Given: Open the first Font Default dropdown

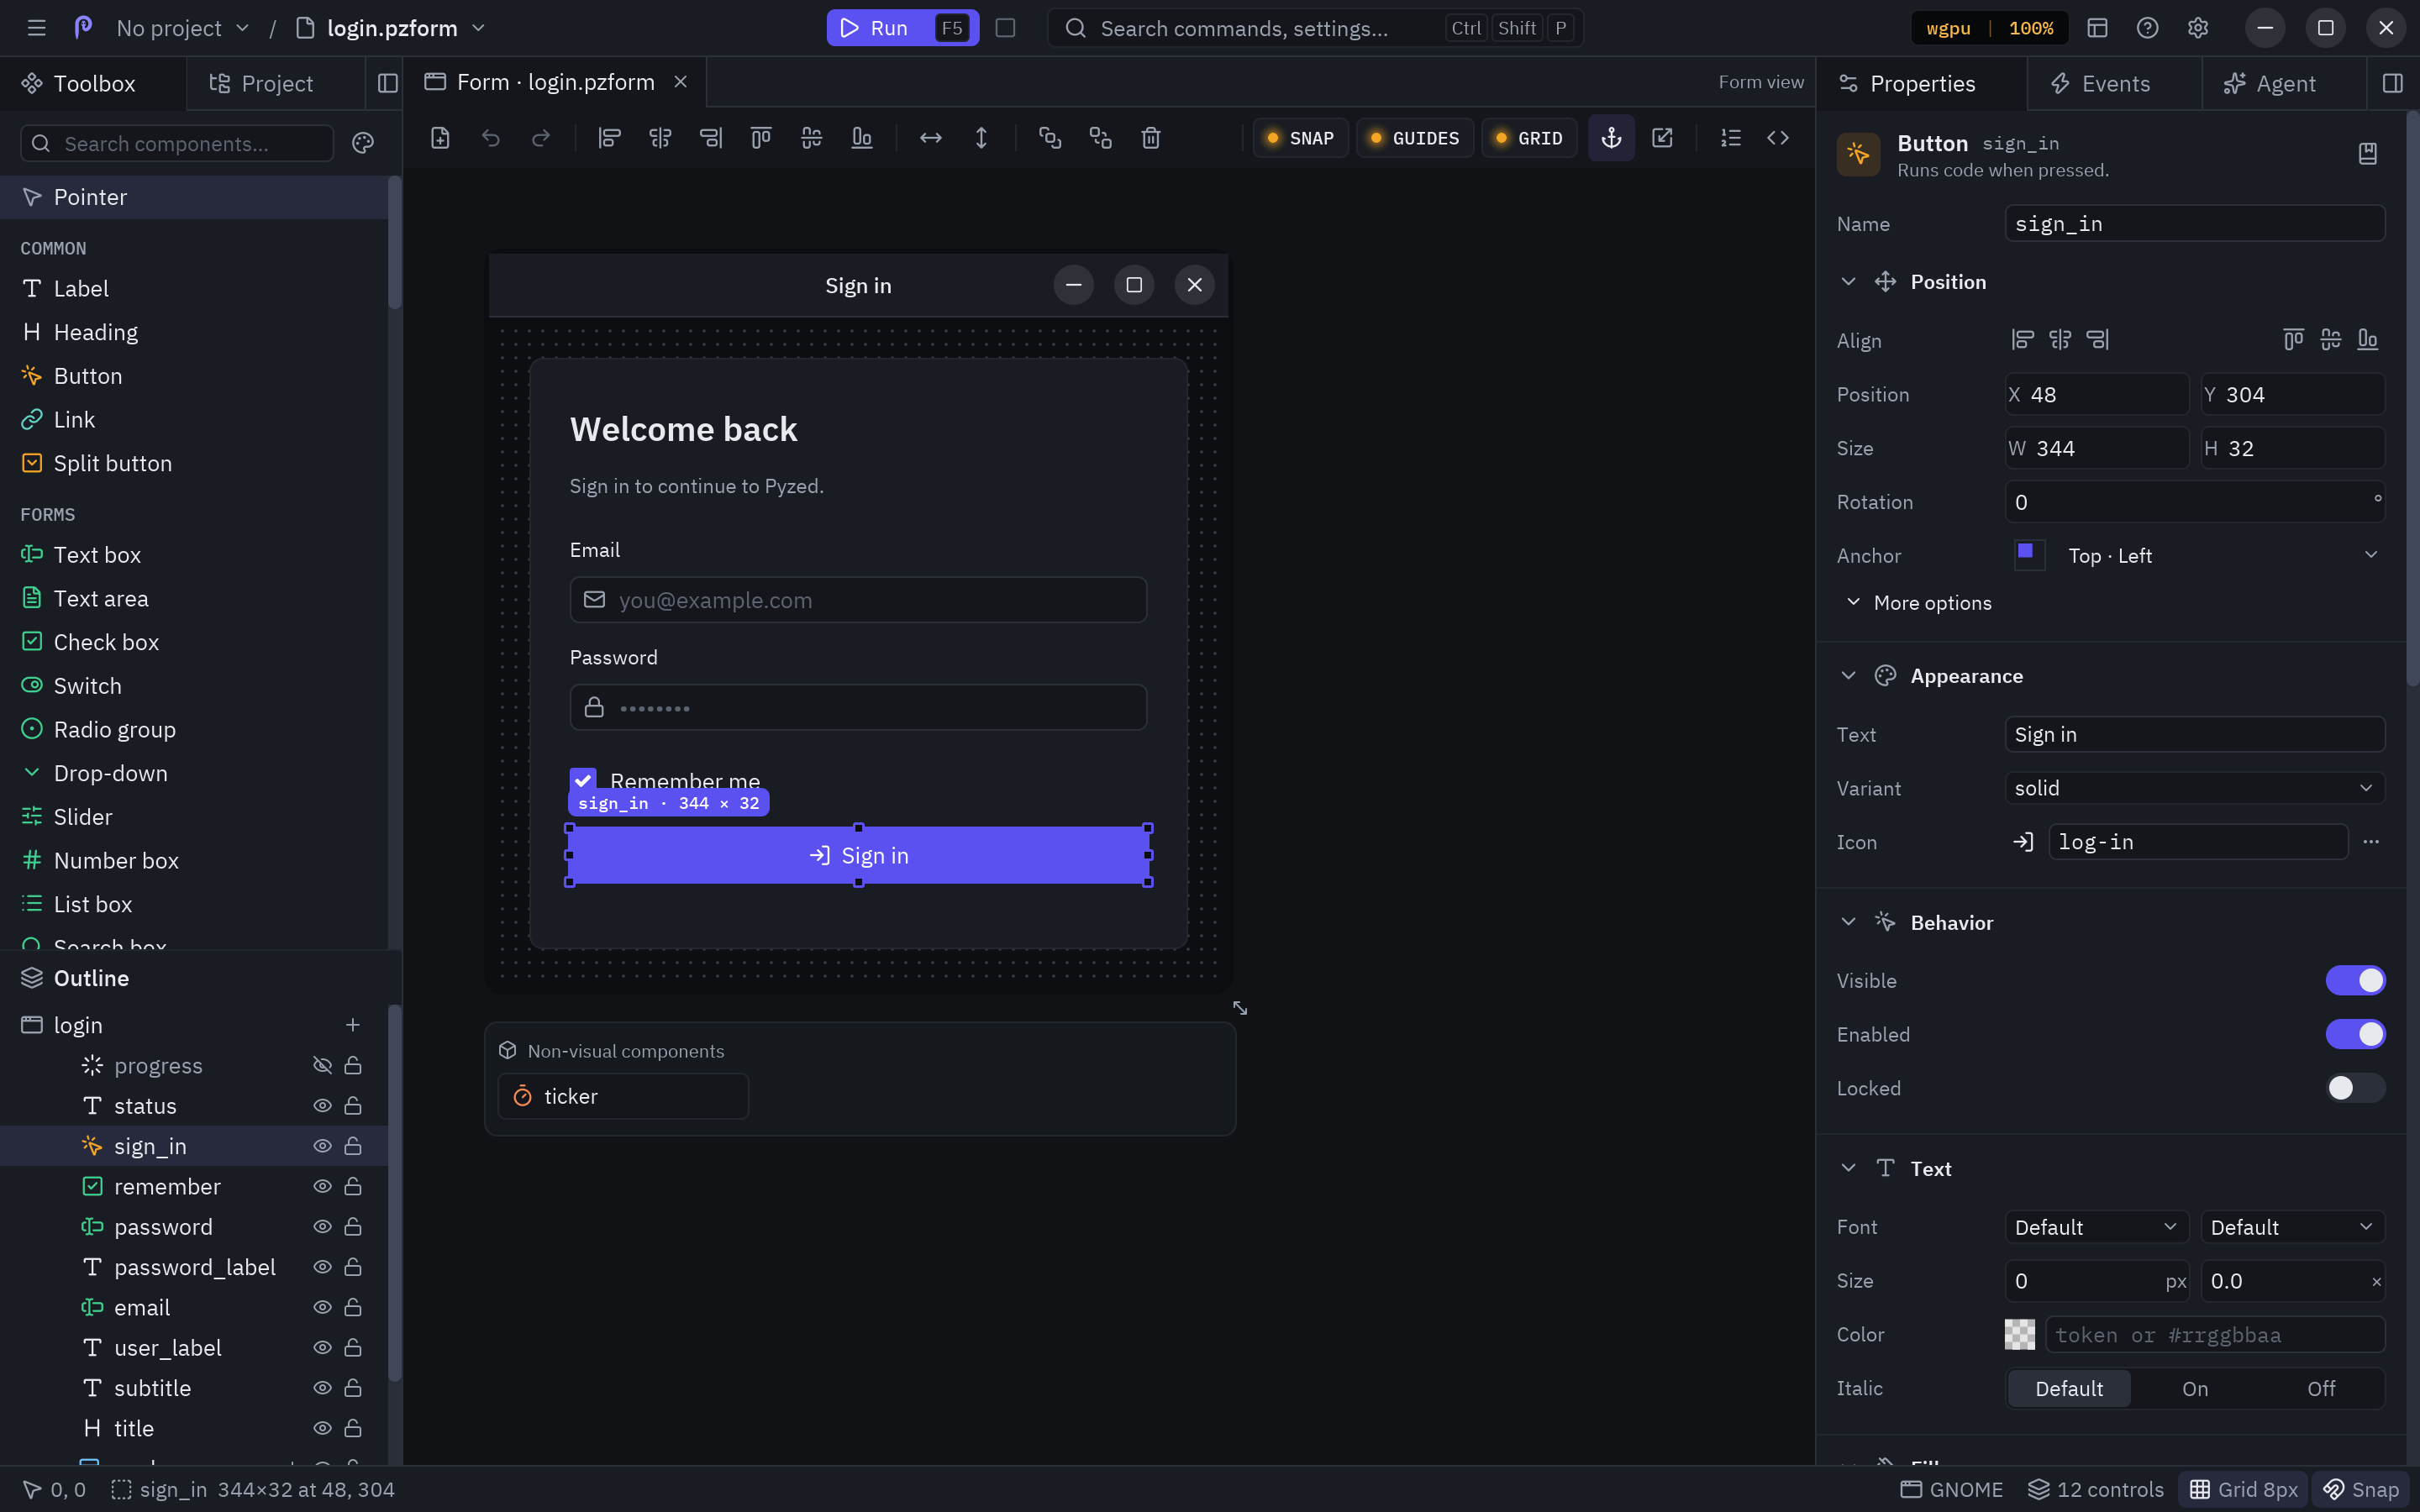Looking at the screenshot, I should (x=2096, y=1228).
